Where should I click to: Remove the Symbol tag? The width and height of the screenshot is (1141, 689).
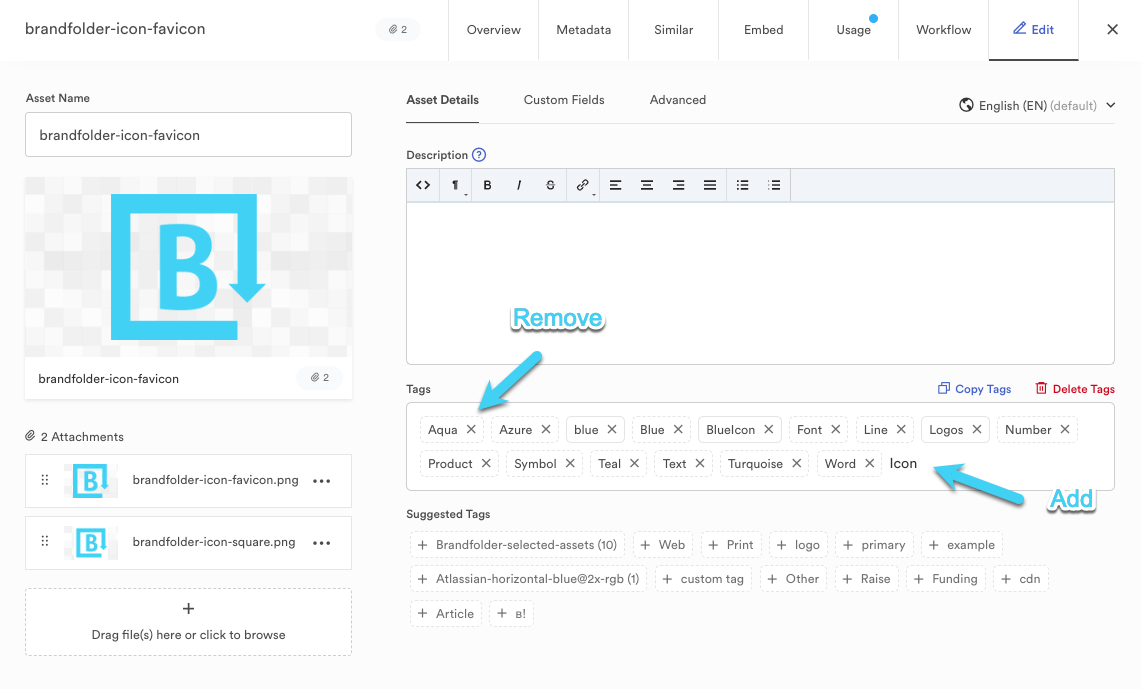570,463
